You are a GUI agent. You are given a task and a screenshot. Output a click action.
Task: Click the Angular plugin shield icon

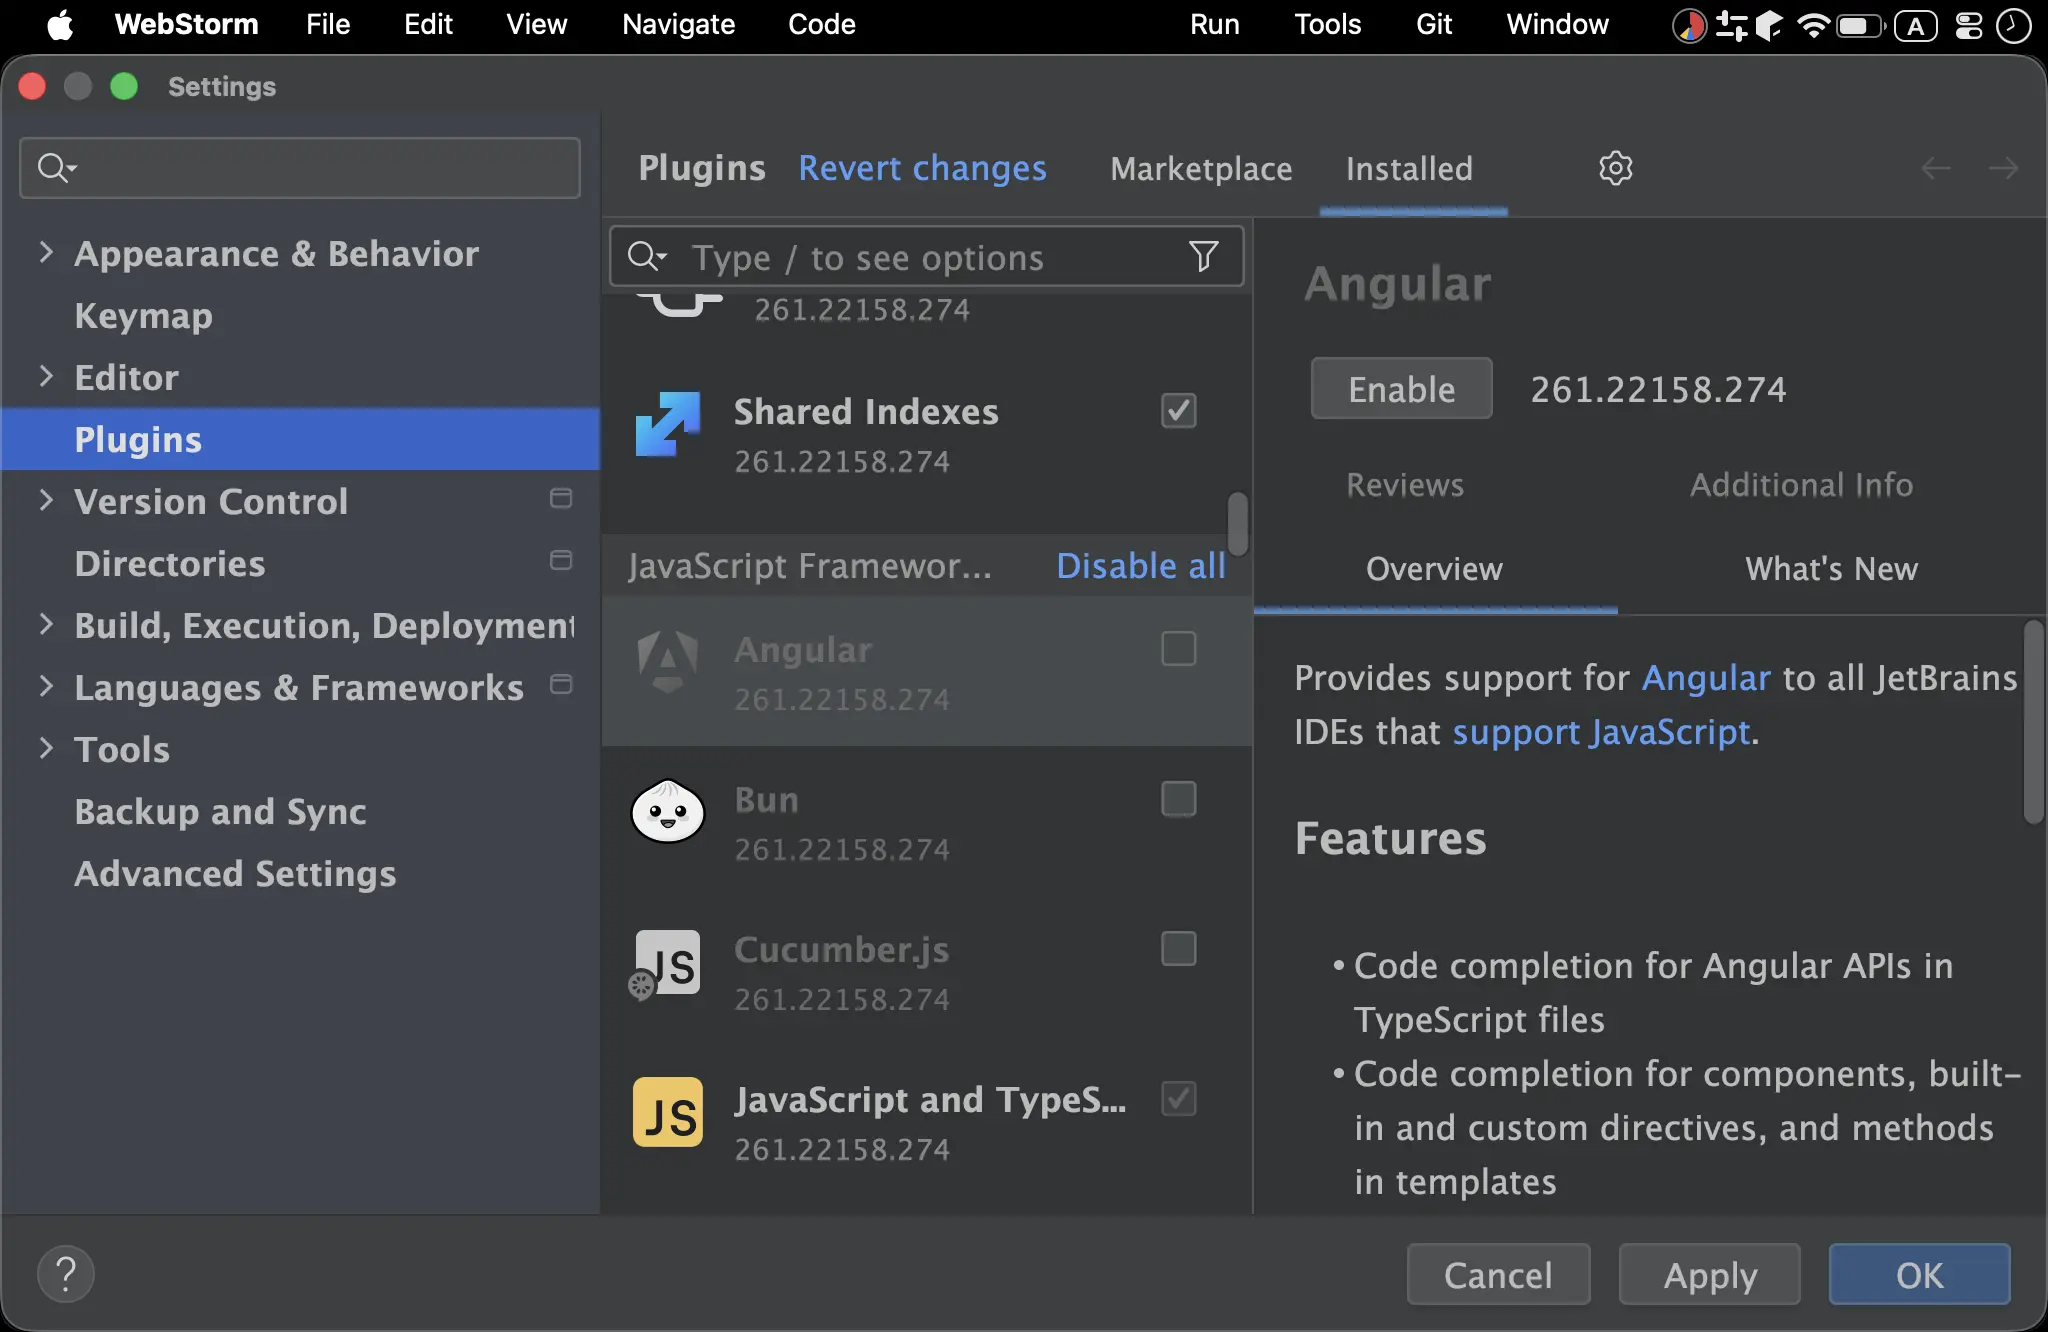(x=668, y=662)
